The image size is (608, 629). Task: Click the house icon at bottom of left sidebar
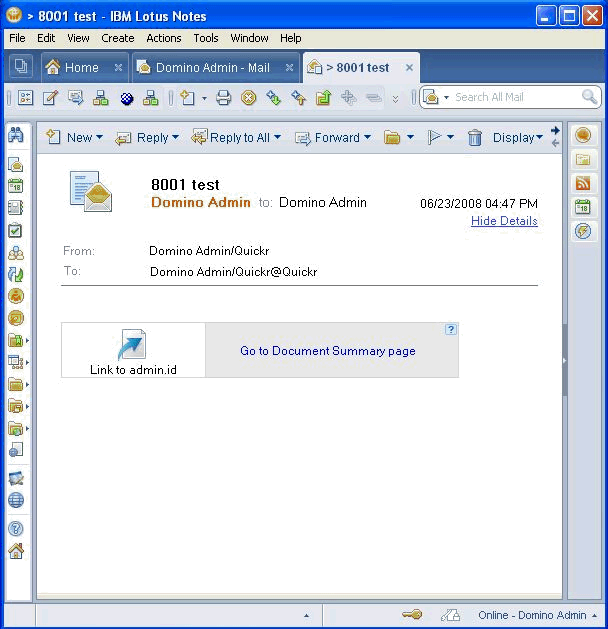(16, 551)
